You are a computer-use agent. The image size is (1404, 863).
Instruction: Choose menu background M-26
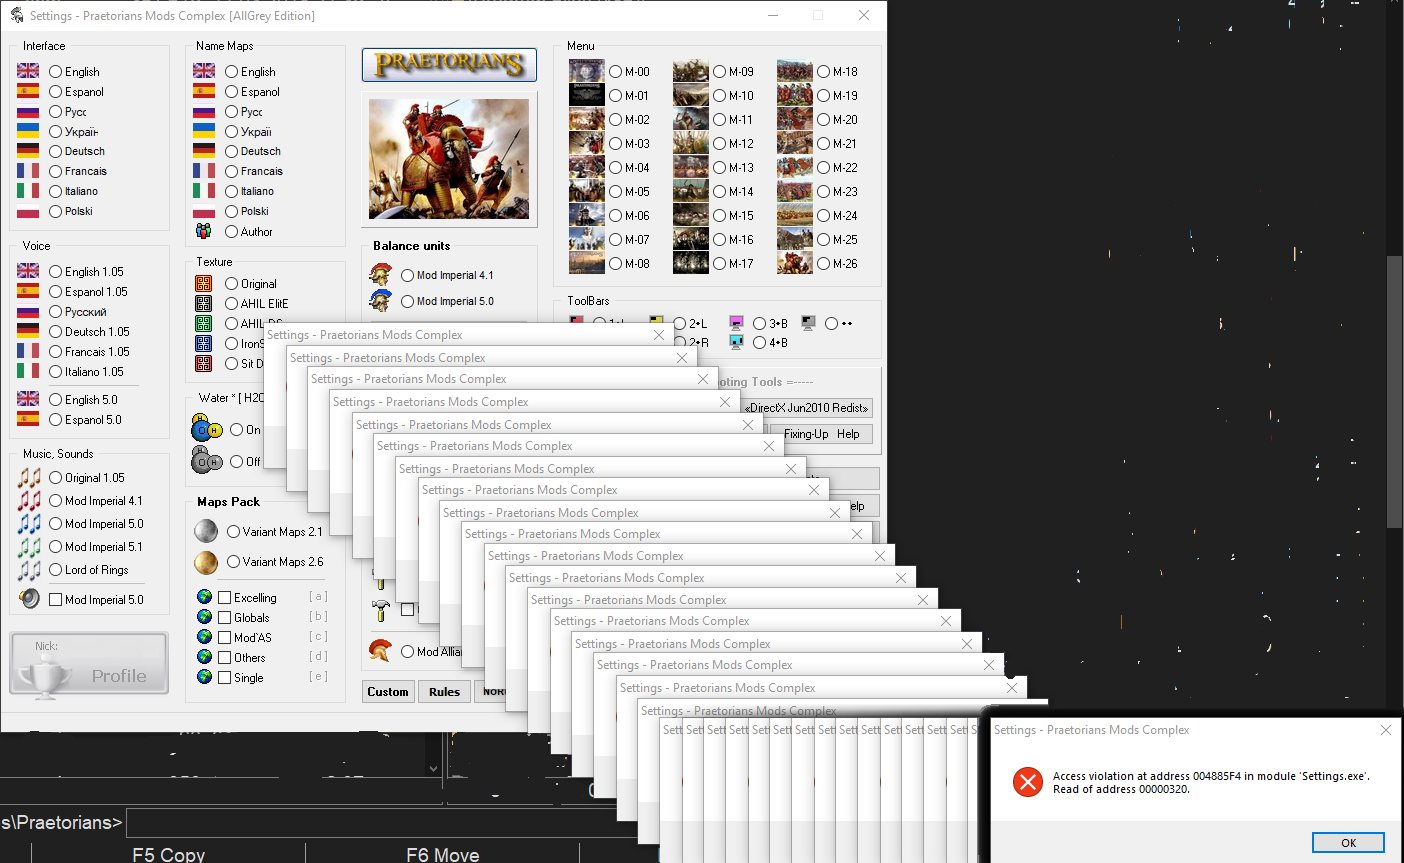tap(824, 263)
